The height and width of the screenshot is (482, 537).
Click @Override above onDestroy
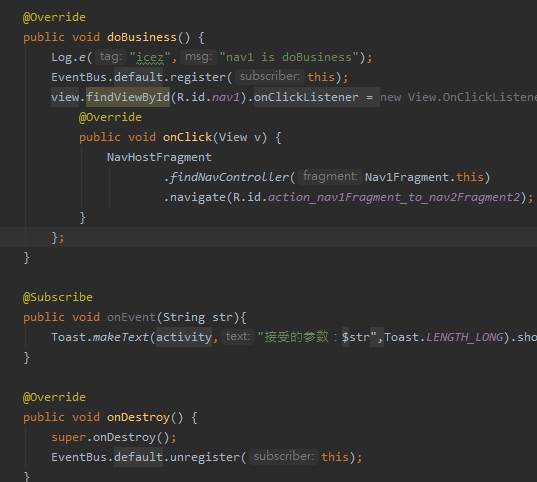[54, 397]
